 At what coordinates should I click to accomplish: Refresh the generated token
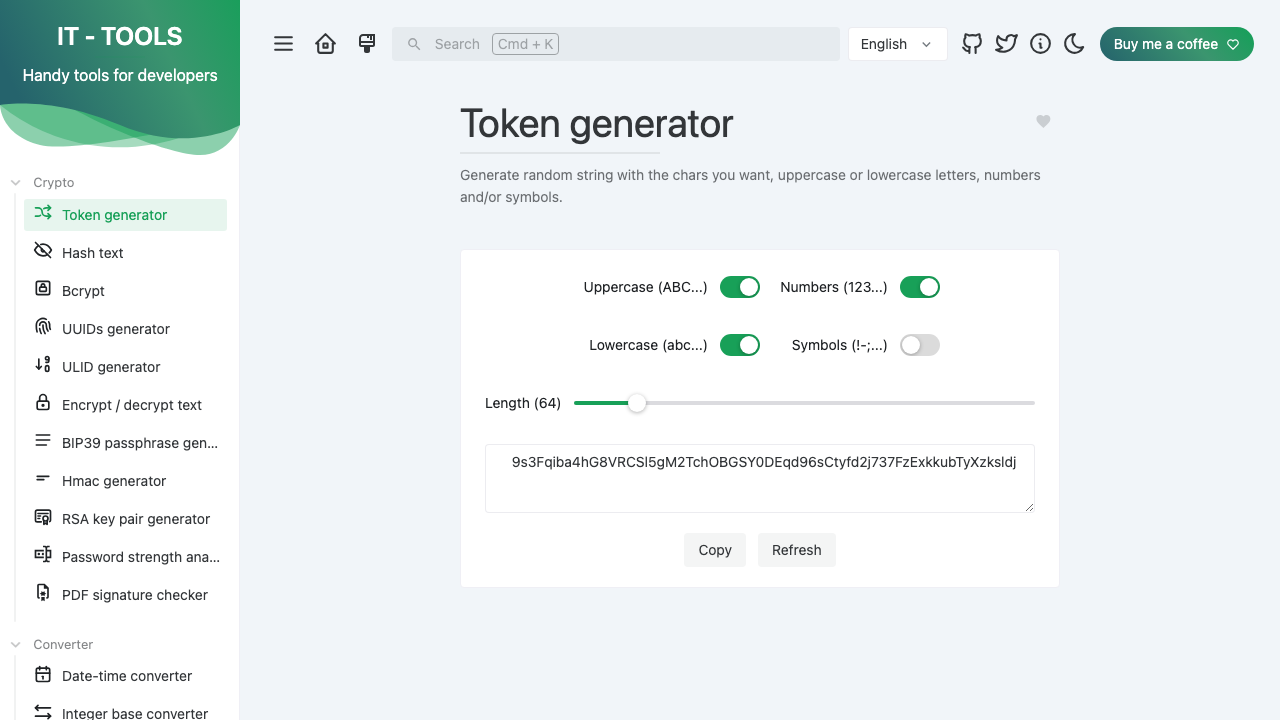coord(797,550)
